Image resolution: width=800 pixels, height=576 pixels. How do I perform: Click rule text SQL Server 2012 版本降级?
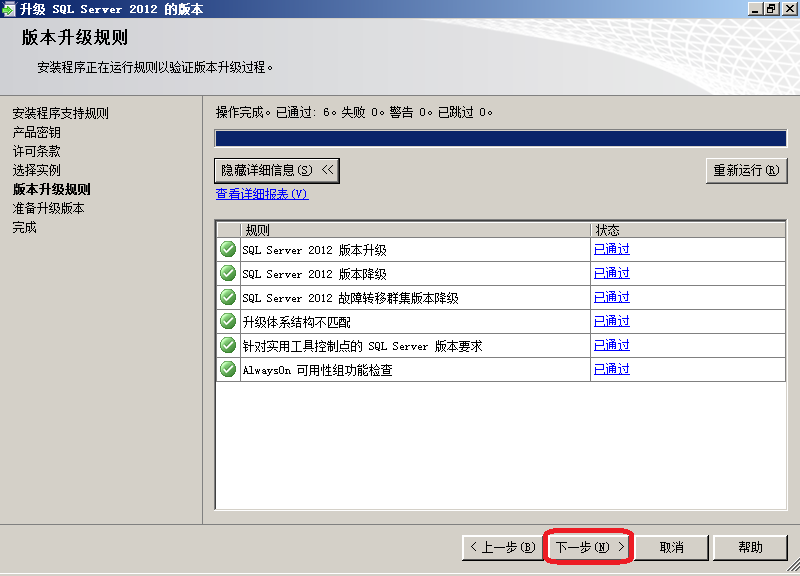314,274
